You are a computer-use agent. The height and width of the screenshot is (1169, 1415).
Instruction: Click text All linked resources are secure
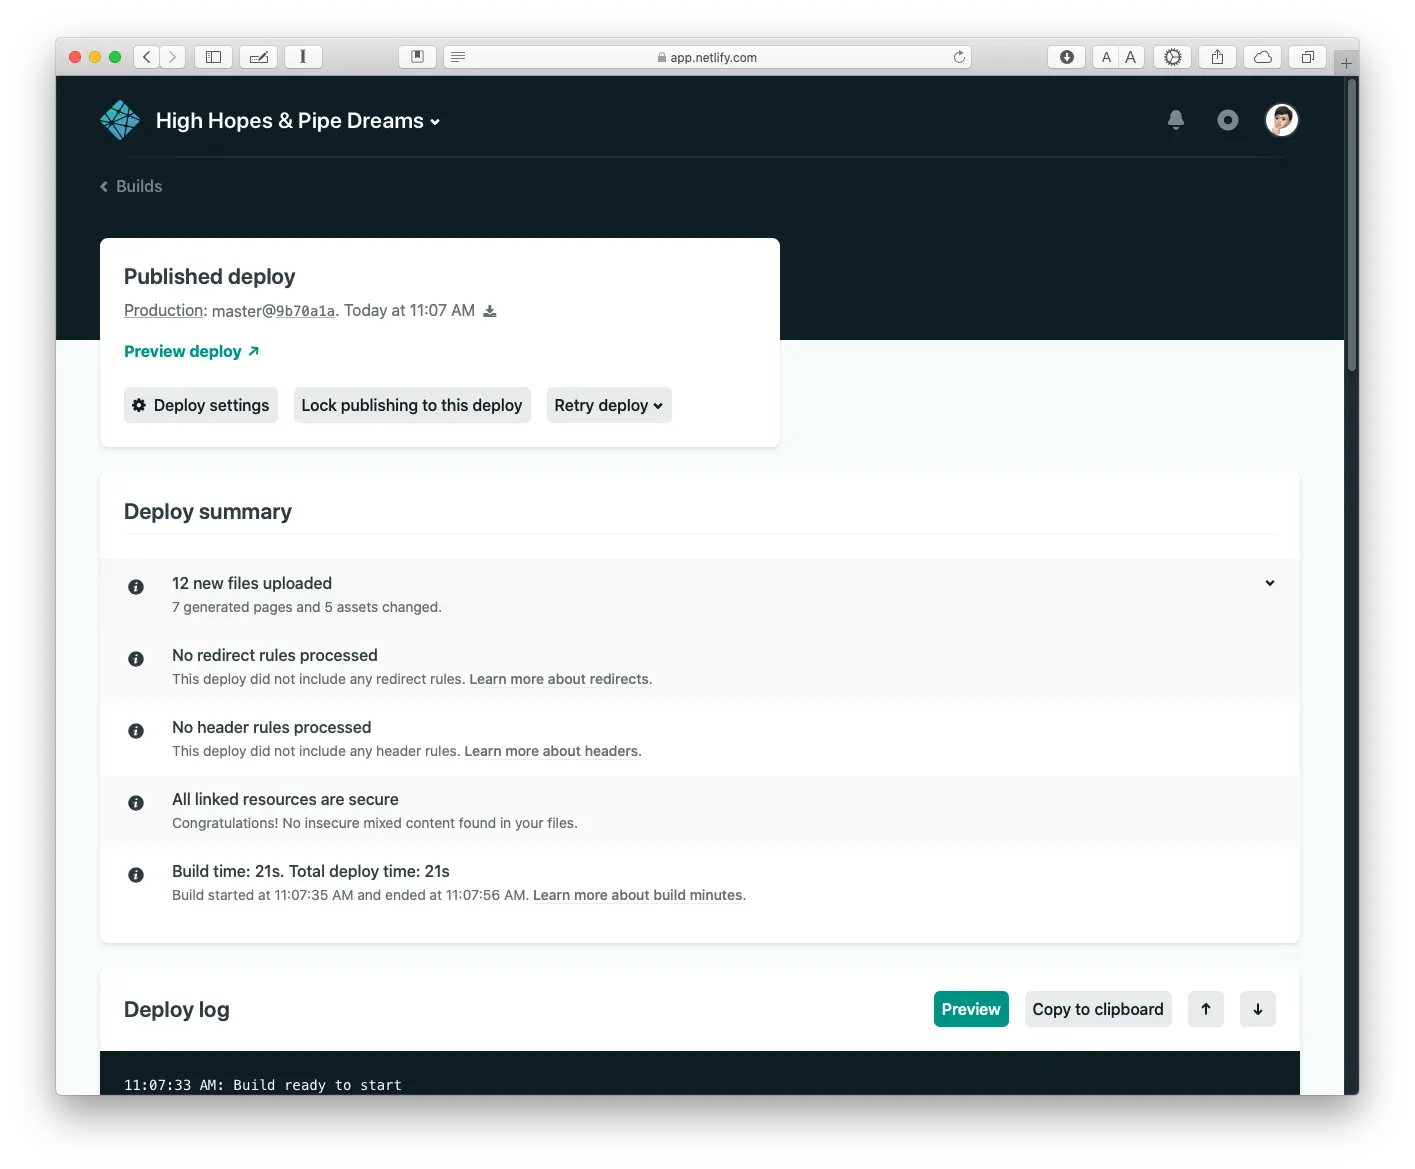pos(285,799)
